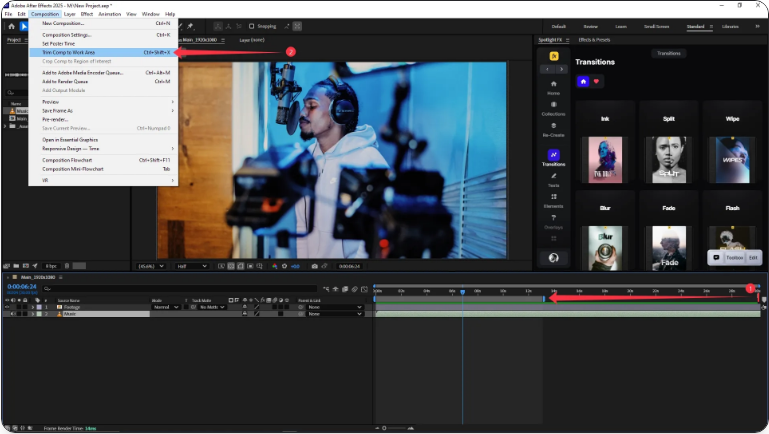The width and height of the screenshot is (769, 434).
Task: Toggle audio switch of the Music layer
Action: click(14, 314)
